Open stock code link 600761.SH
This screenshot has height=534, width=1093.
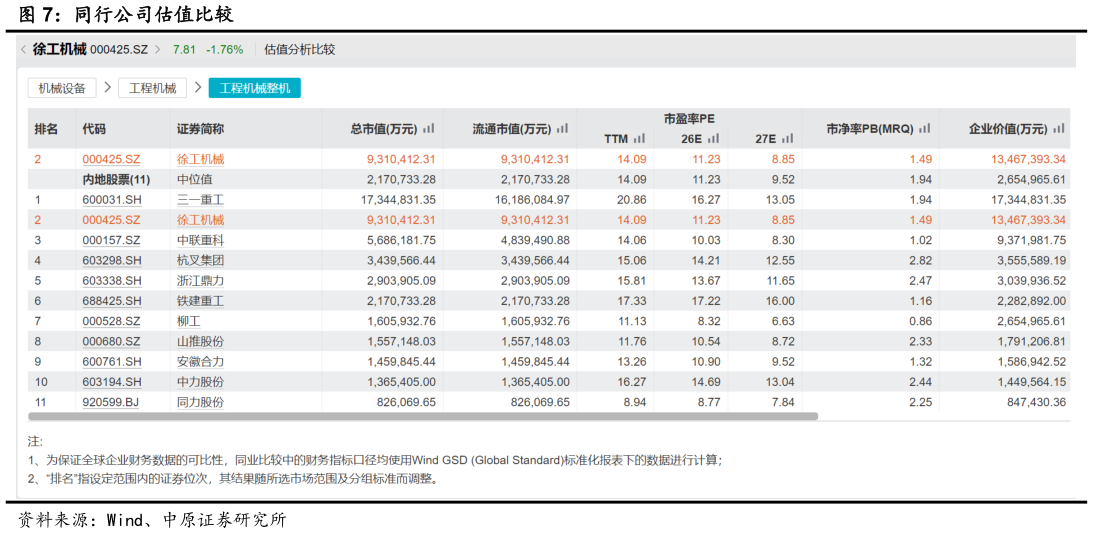[112, 362]
